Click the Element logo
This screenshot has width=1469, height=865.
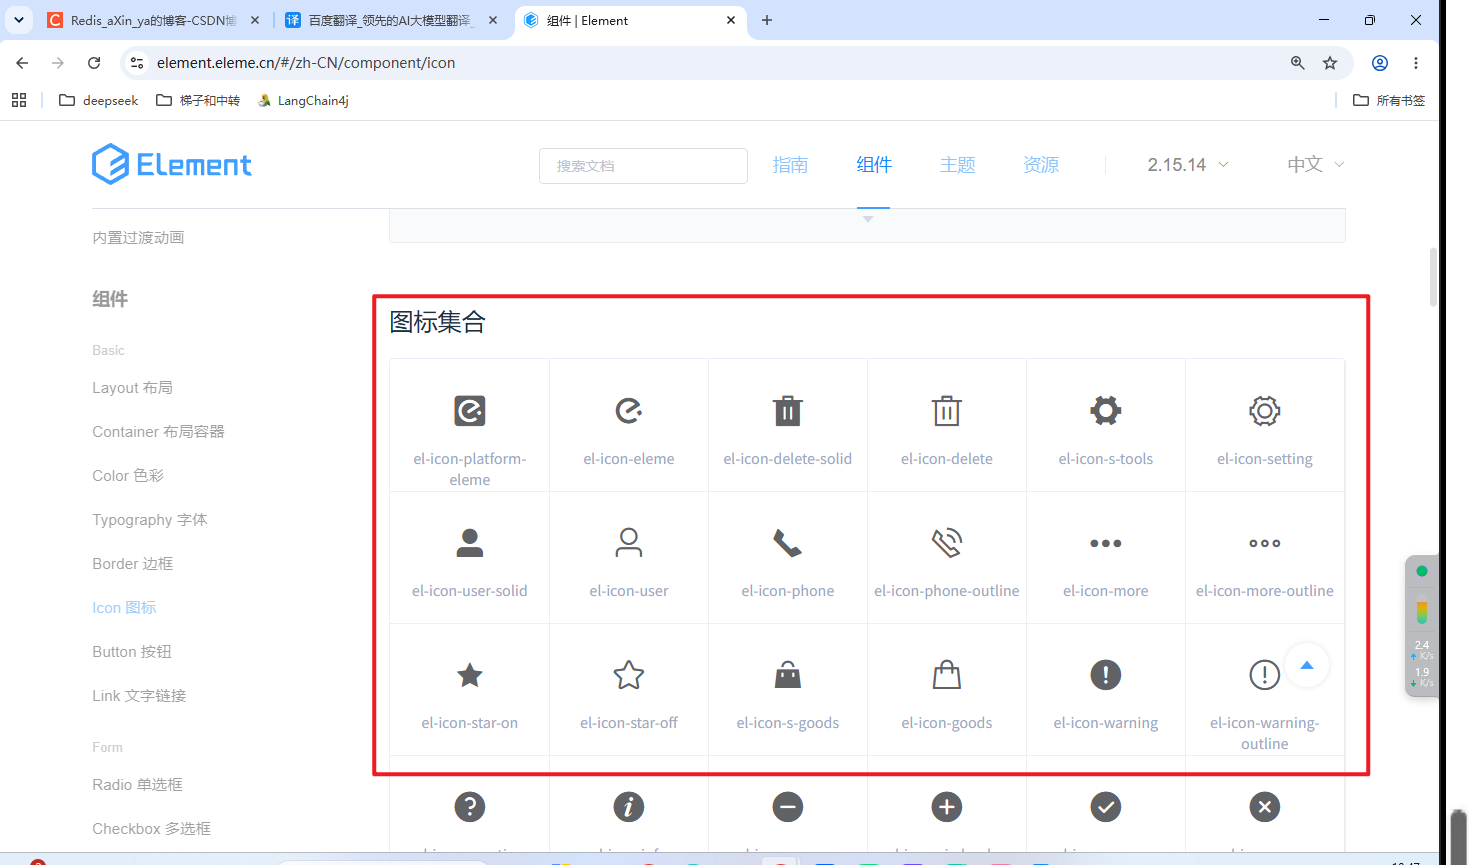pos(172,164)
